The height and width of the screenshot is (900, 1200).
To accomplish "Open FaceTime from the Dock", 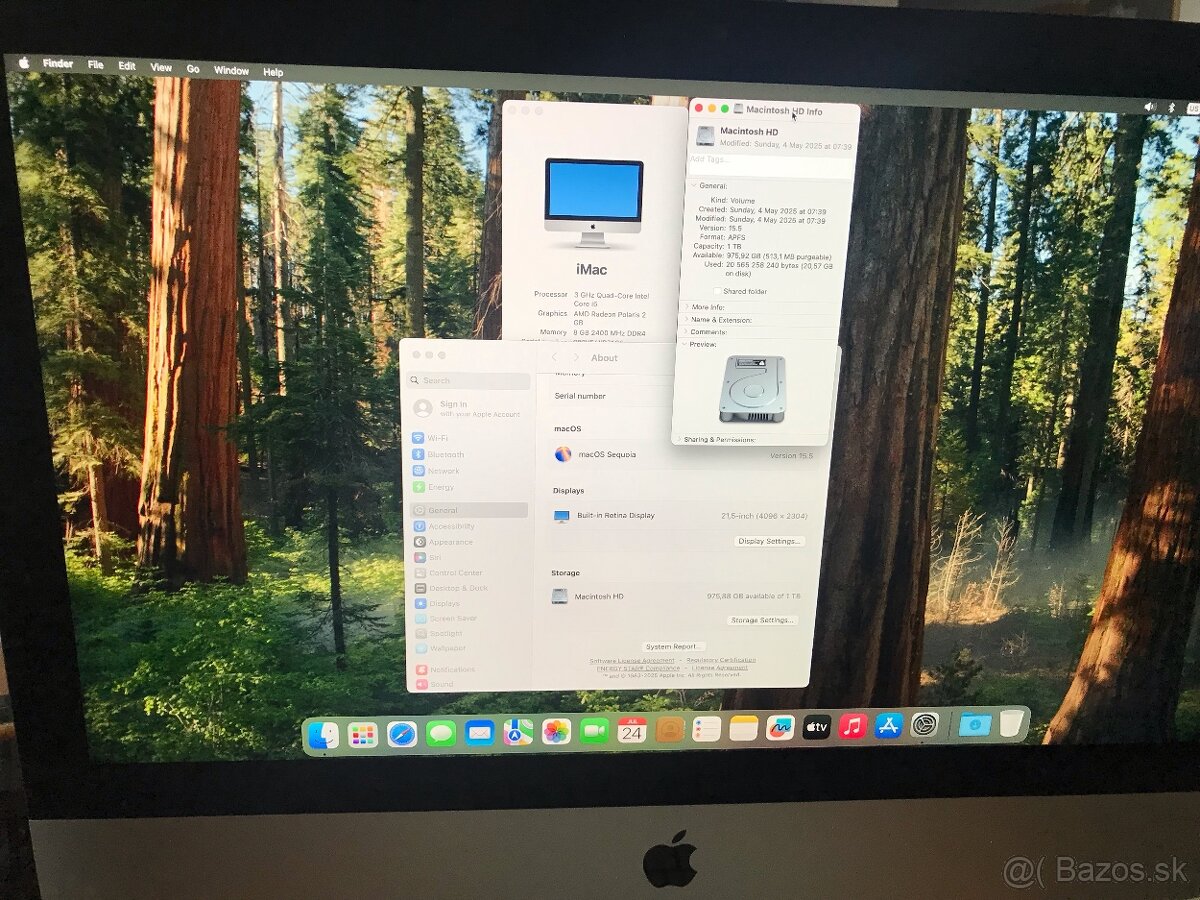I will [x=594, y=731].
